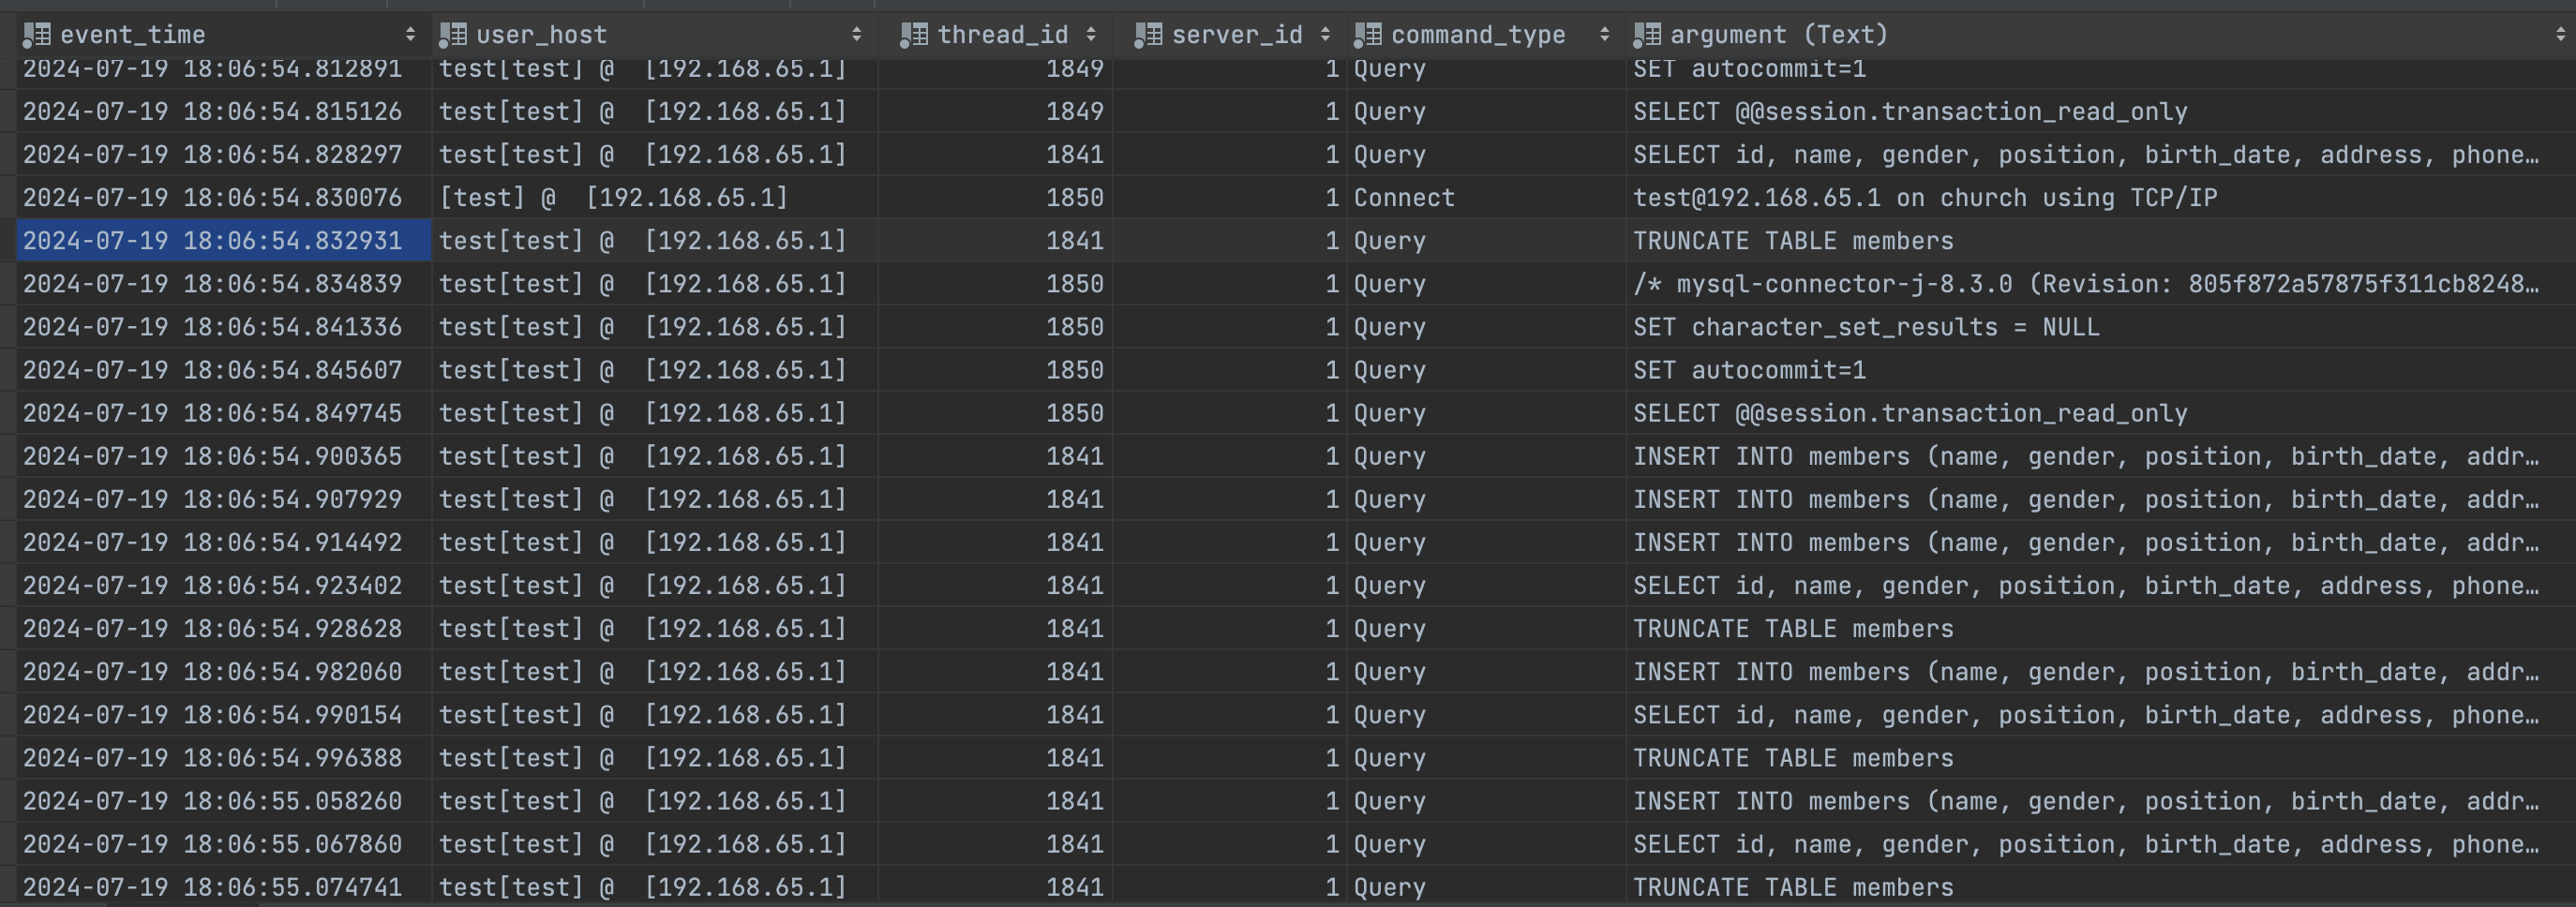Screen dimensions: 2576x907
Task: Click the argument column icon
Action: (1647, 35)
